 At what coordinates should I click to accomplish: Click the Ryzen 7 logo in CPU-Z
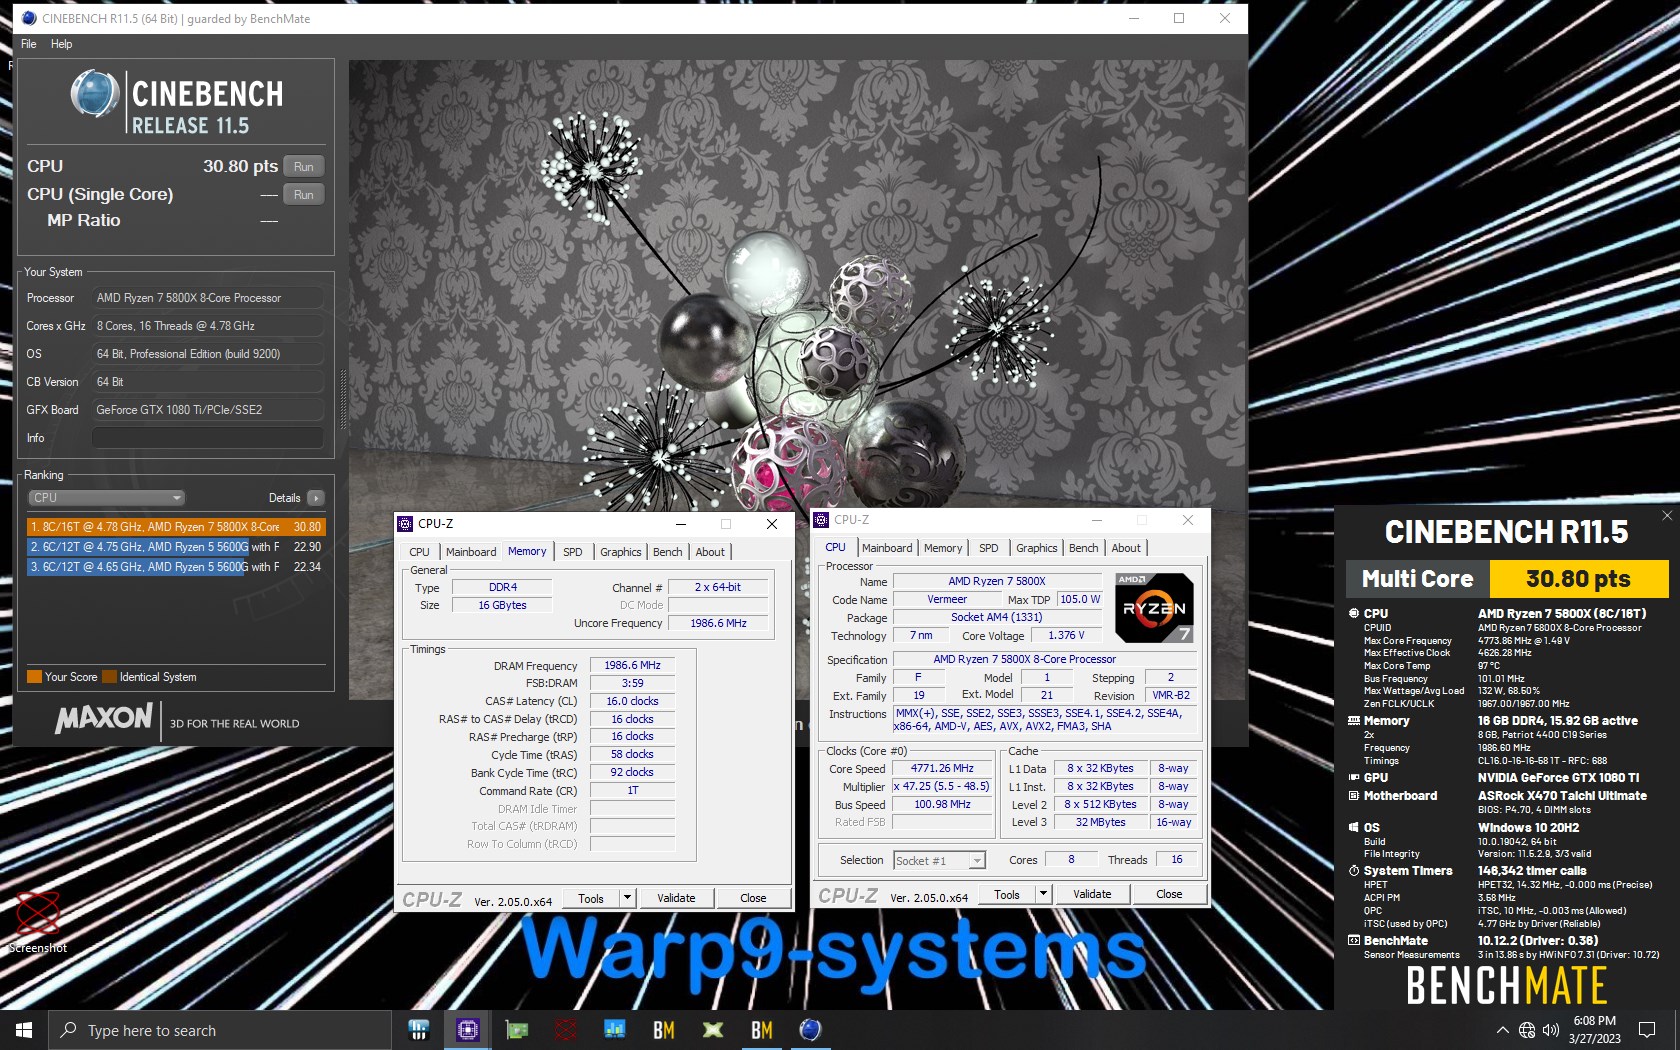[x=1153, y=608]
